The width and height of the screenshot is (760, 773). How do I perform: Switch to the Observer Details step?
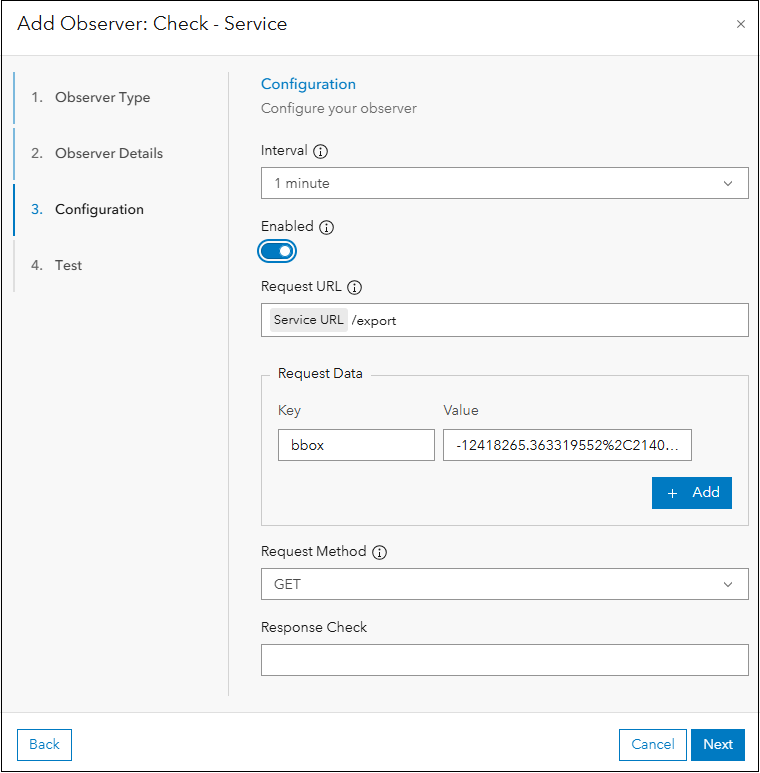(108, 154)
